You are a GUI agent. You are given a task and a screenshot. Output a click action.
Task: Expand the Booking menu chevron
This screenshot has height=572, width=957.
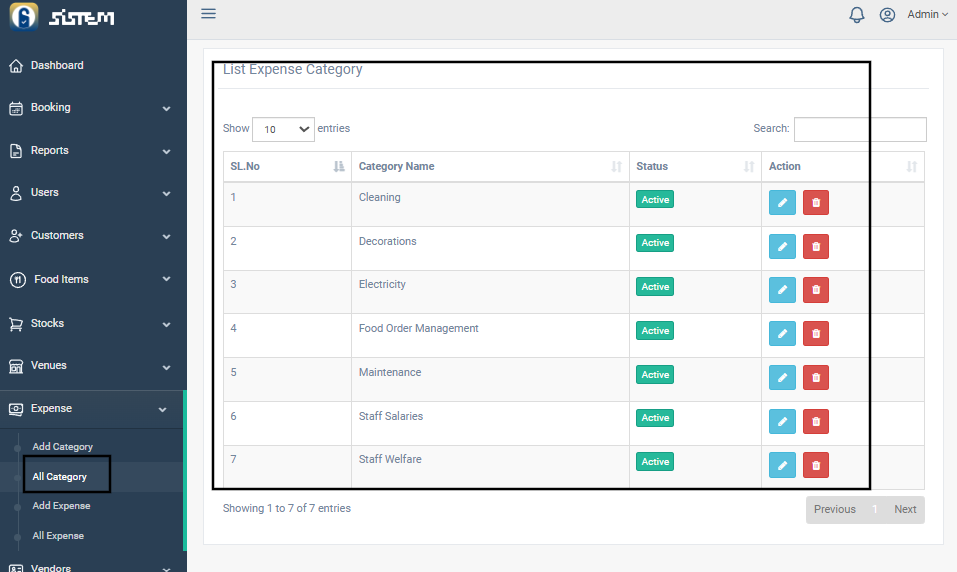coord(166,109)
